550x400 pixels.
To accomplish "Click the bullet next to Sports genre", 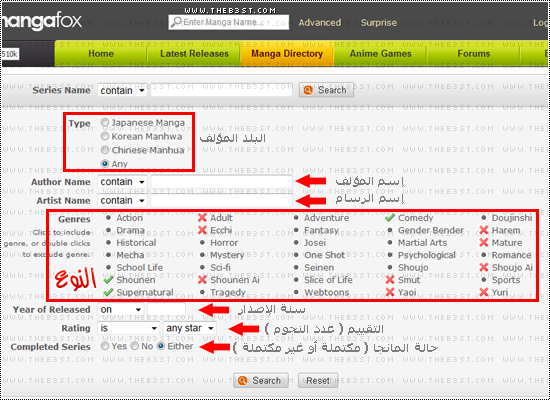I will [484, 280].
